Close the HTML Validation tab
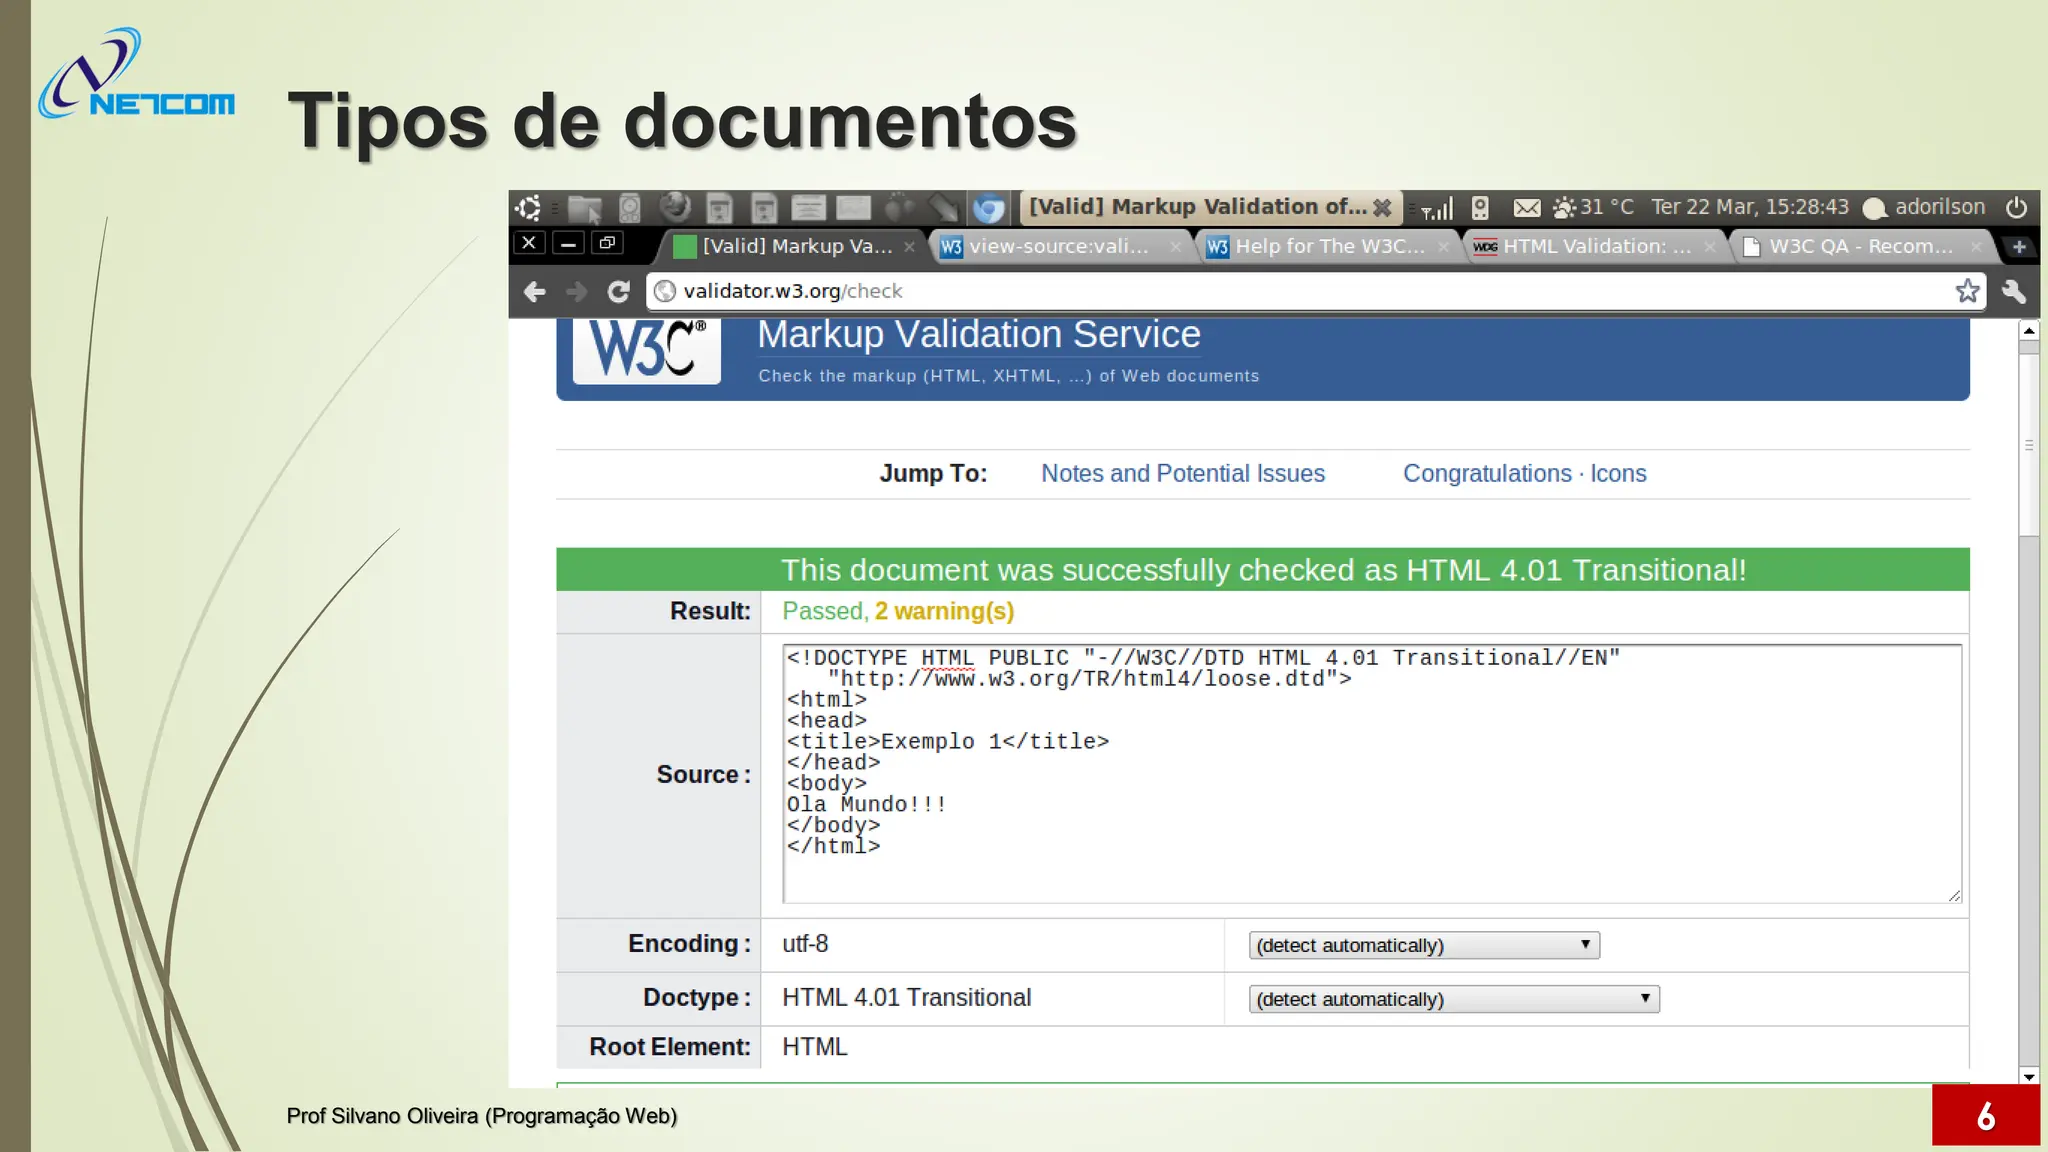Image resolution: width=2048 pixels, height=1152 pixels. [x=1710, y=246]
